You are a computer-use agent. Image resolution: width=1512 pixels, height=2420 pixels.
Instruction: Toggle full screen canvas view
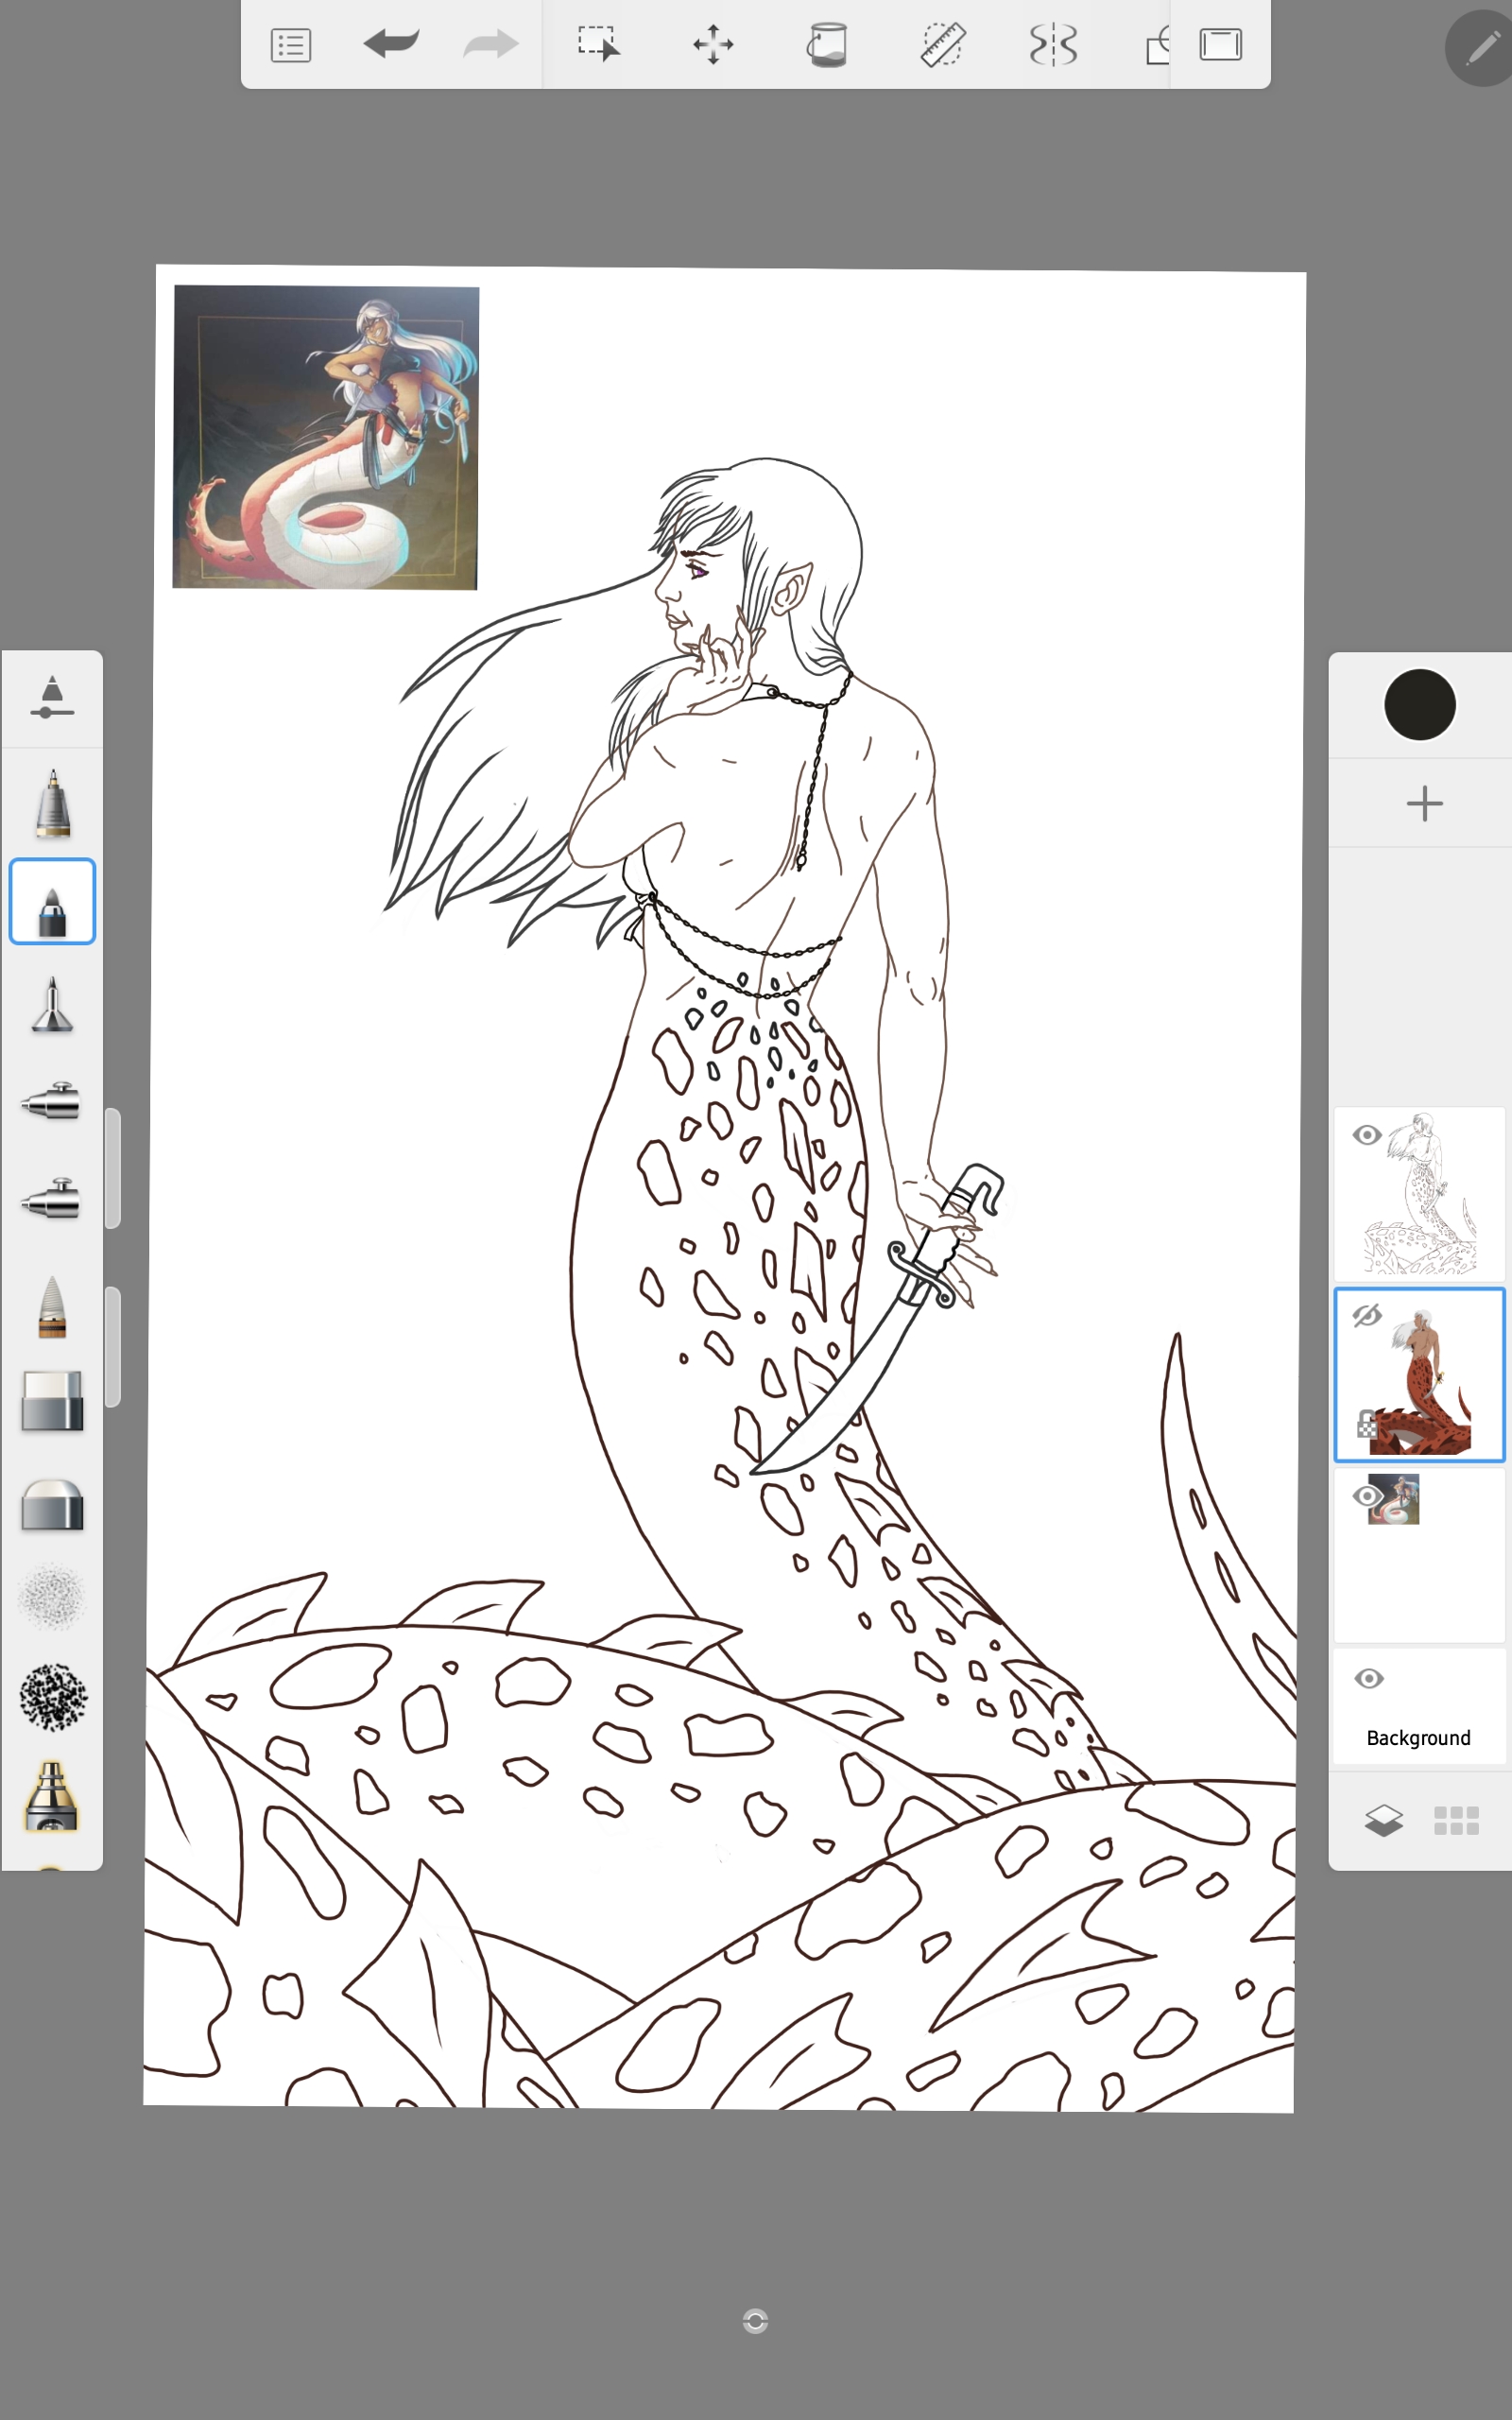click(x=1221, y=44)
